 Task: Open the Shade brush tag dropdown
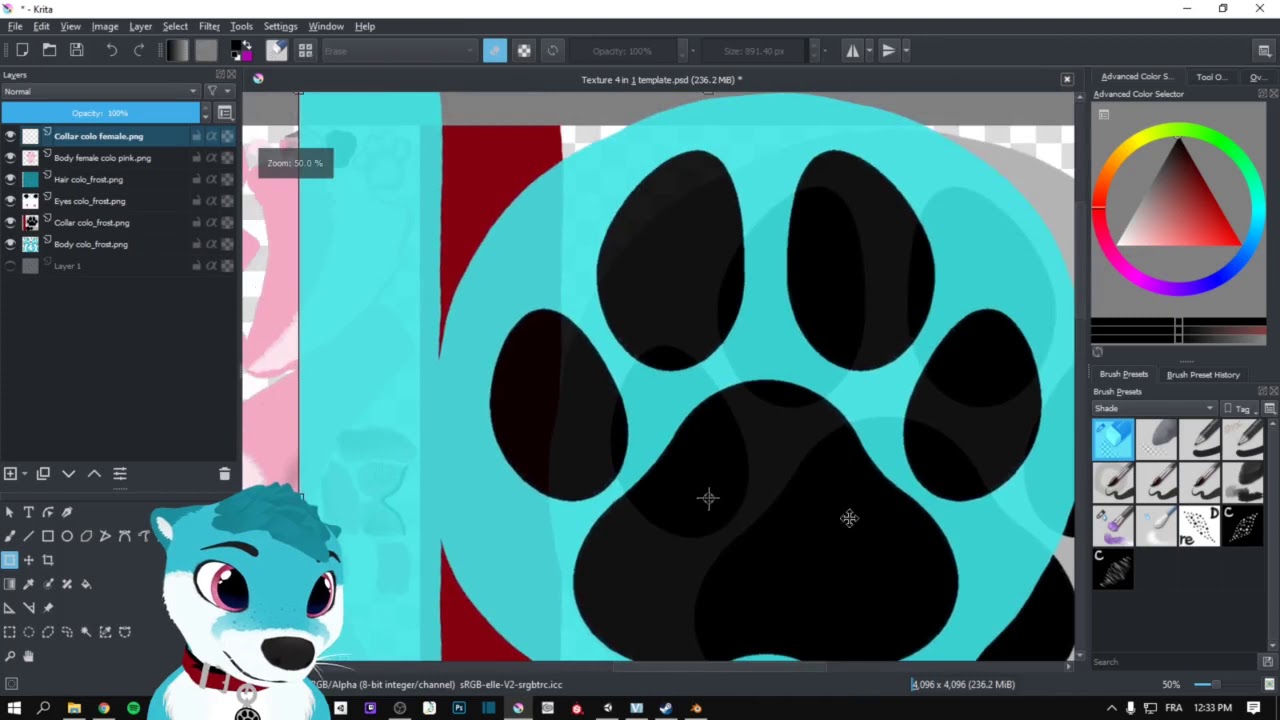(1154, 408)
